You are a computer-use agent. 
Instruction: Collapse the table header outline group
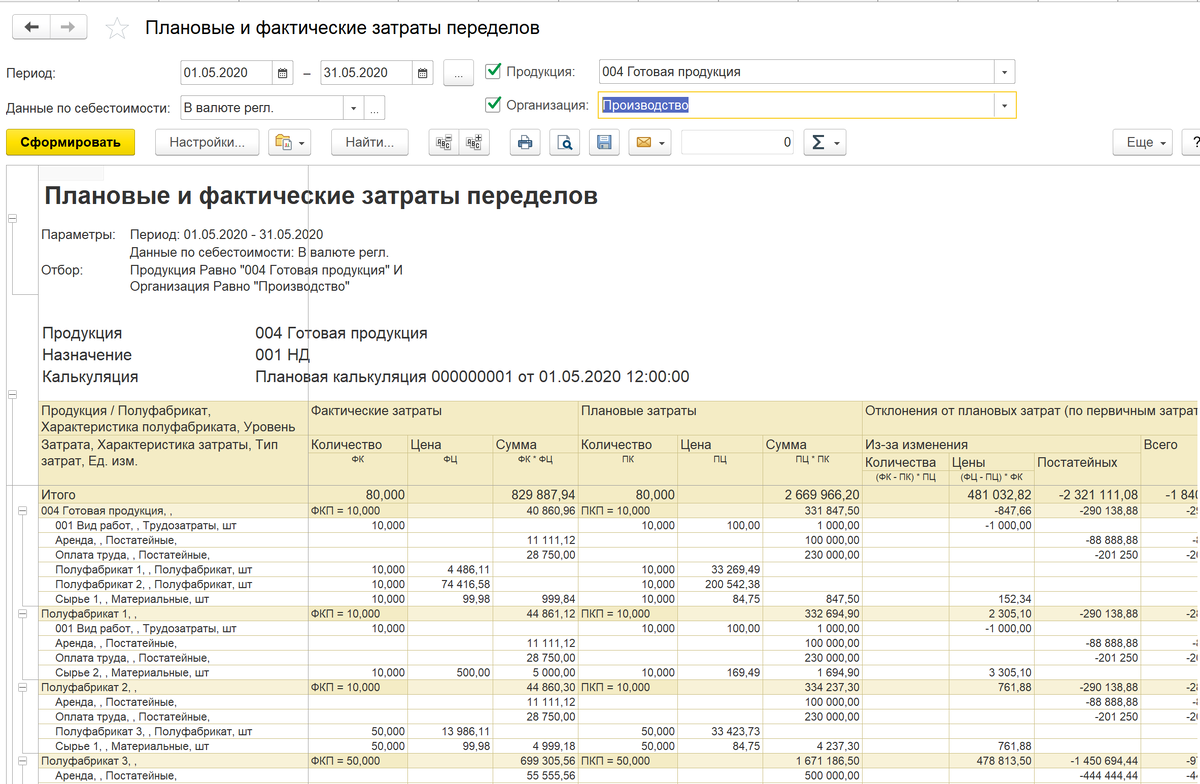13,396
